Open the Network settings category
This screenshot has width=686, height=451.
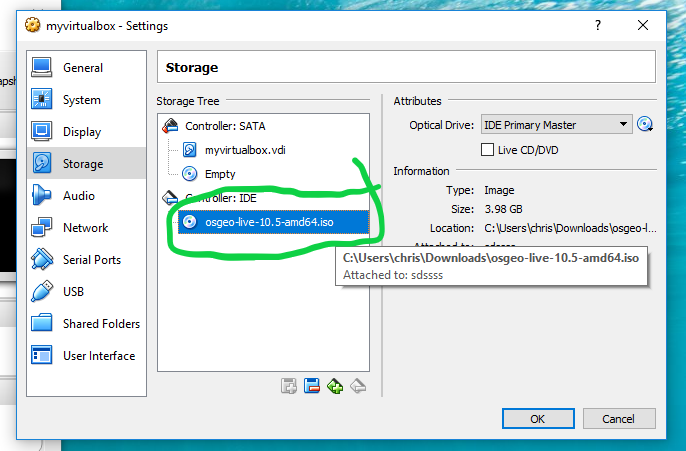86,227
